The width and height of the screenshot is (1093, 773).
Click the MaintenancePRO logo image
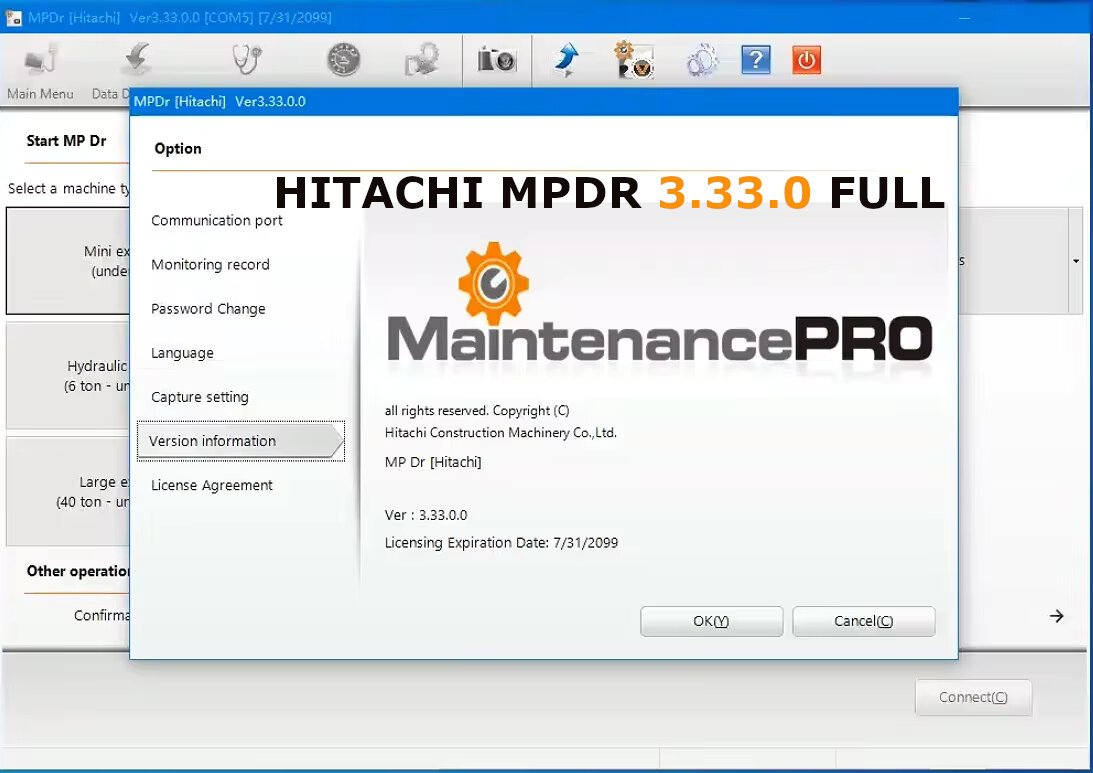(x=659, y=303)
